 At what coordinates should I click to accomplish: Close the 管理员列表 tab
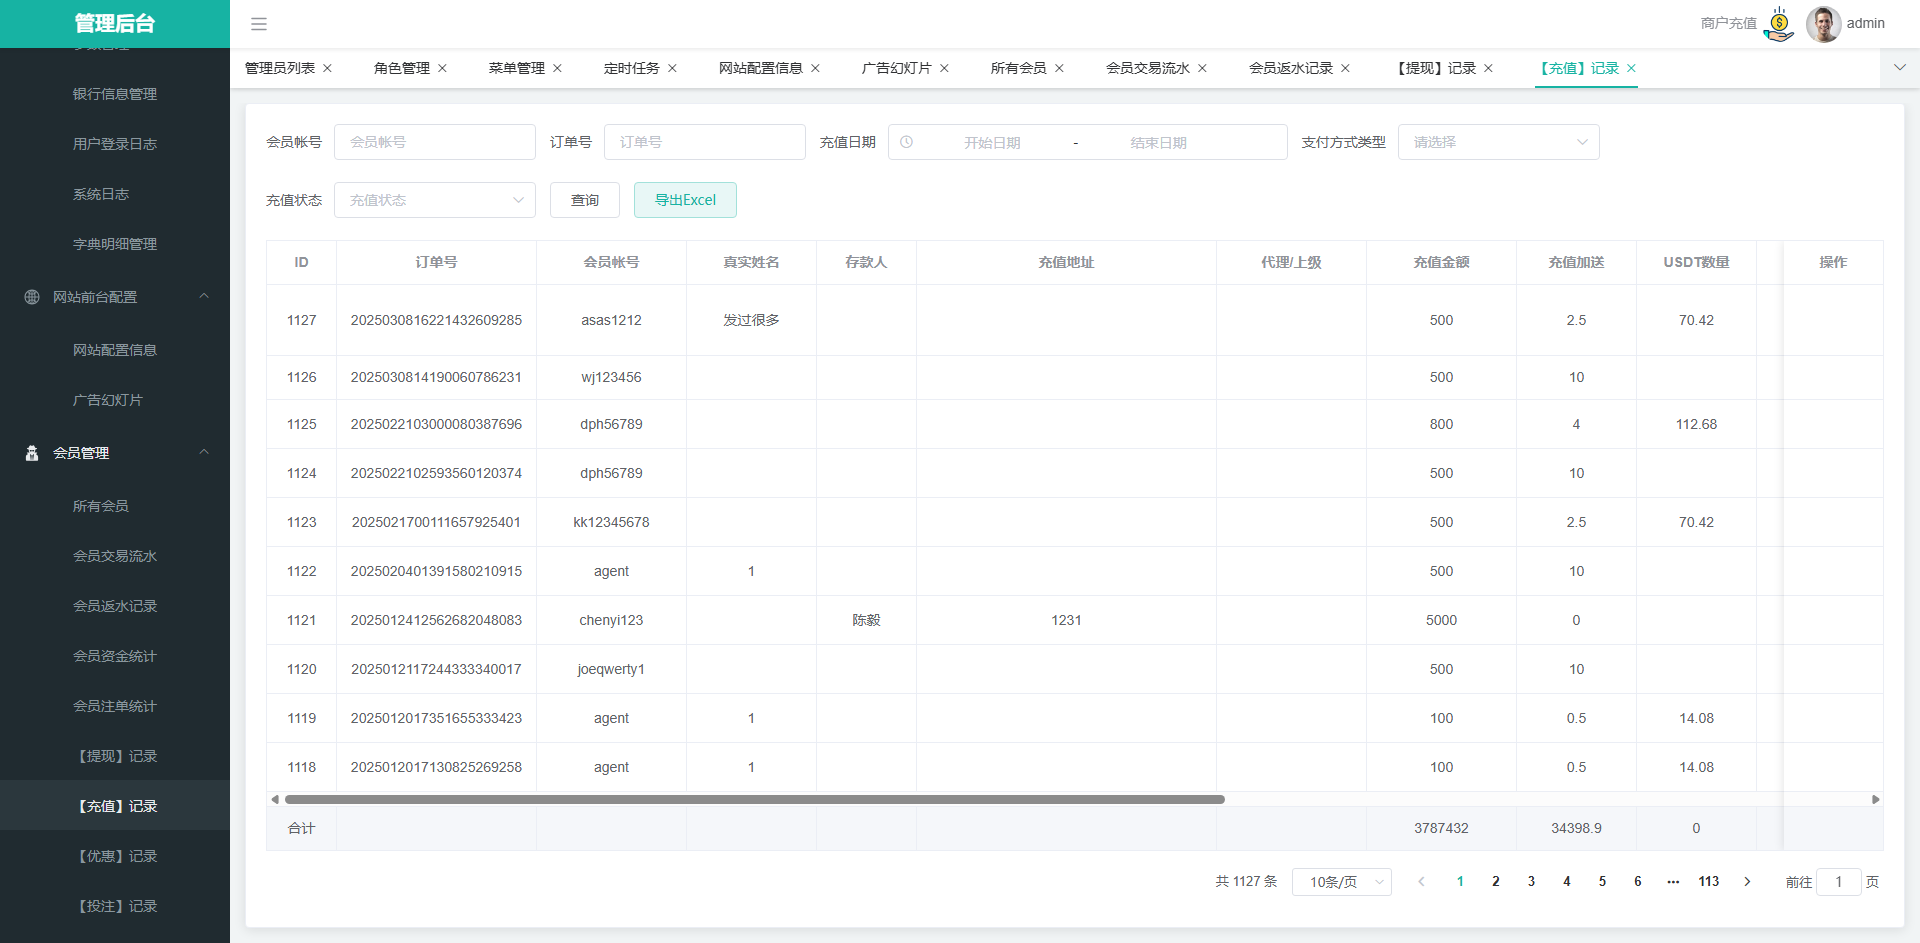[327, 68]
